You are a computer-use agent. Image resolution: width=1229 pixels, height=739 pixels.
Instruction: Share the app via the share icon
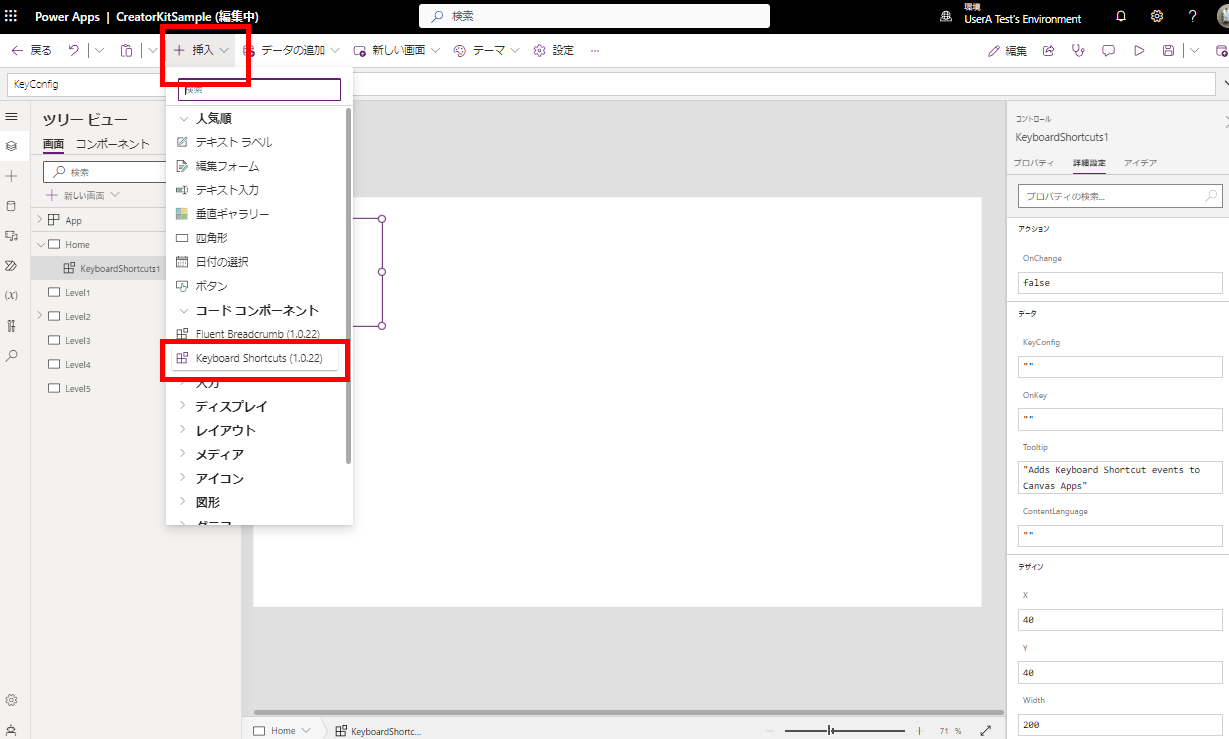pyautogui.click(x=1048, y=50)
